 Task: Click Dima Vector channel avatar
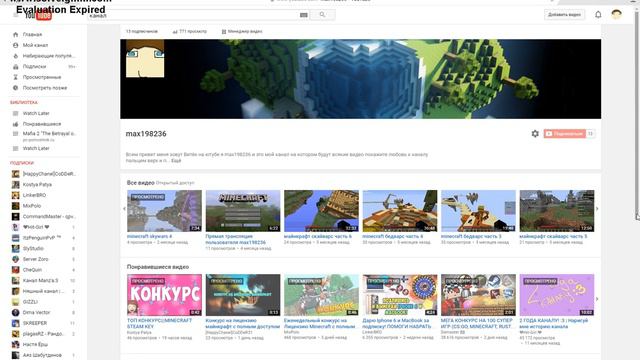point(16,313)
